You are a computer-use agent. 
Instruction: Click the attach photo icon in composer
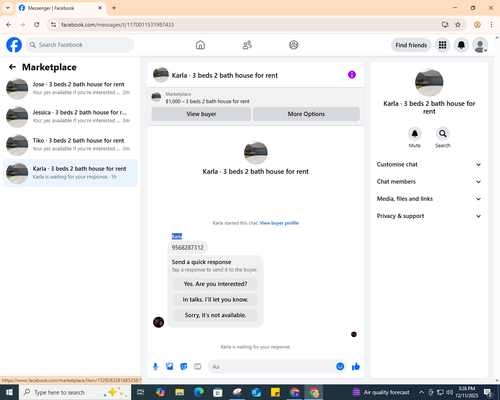tap(170, 367)
